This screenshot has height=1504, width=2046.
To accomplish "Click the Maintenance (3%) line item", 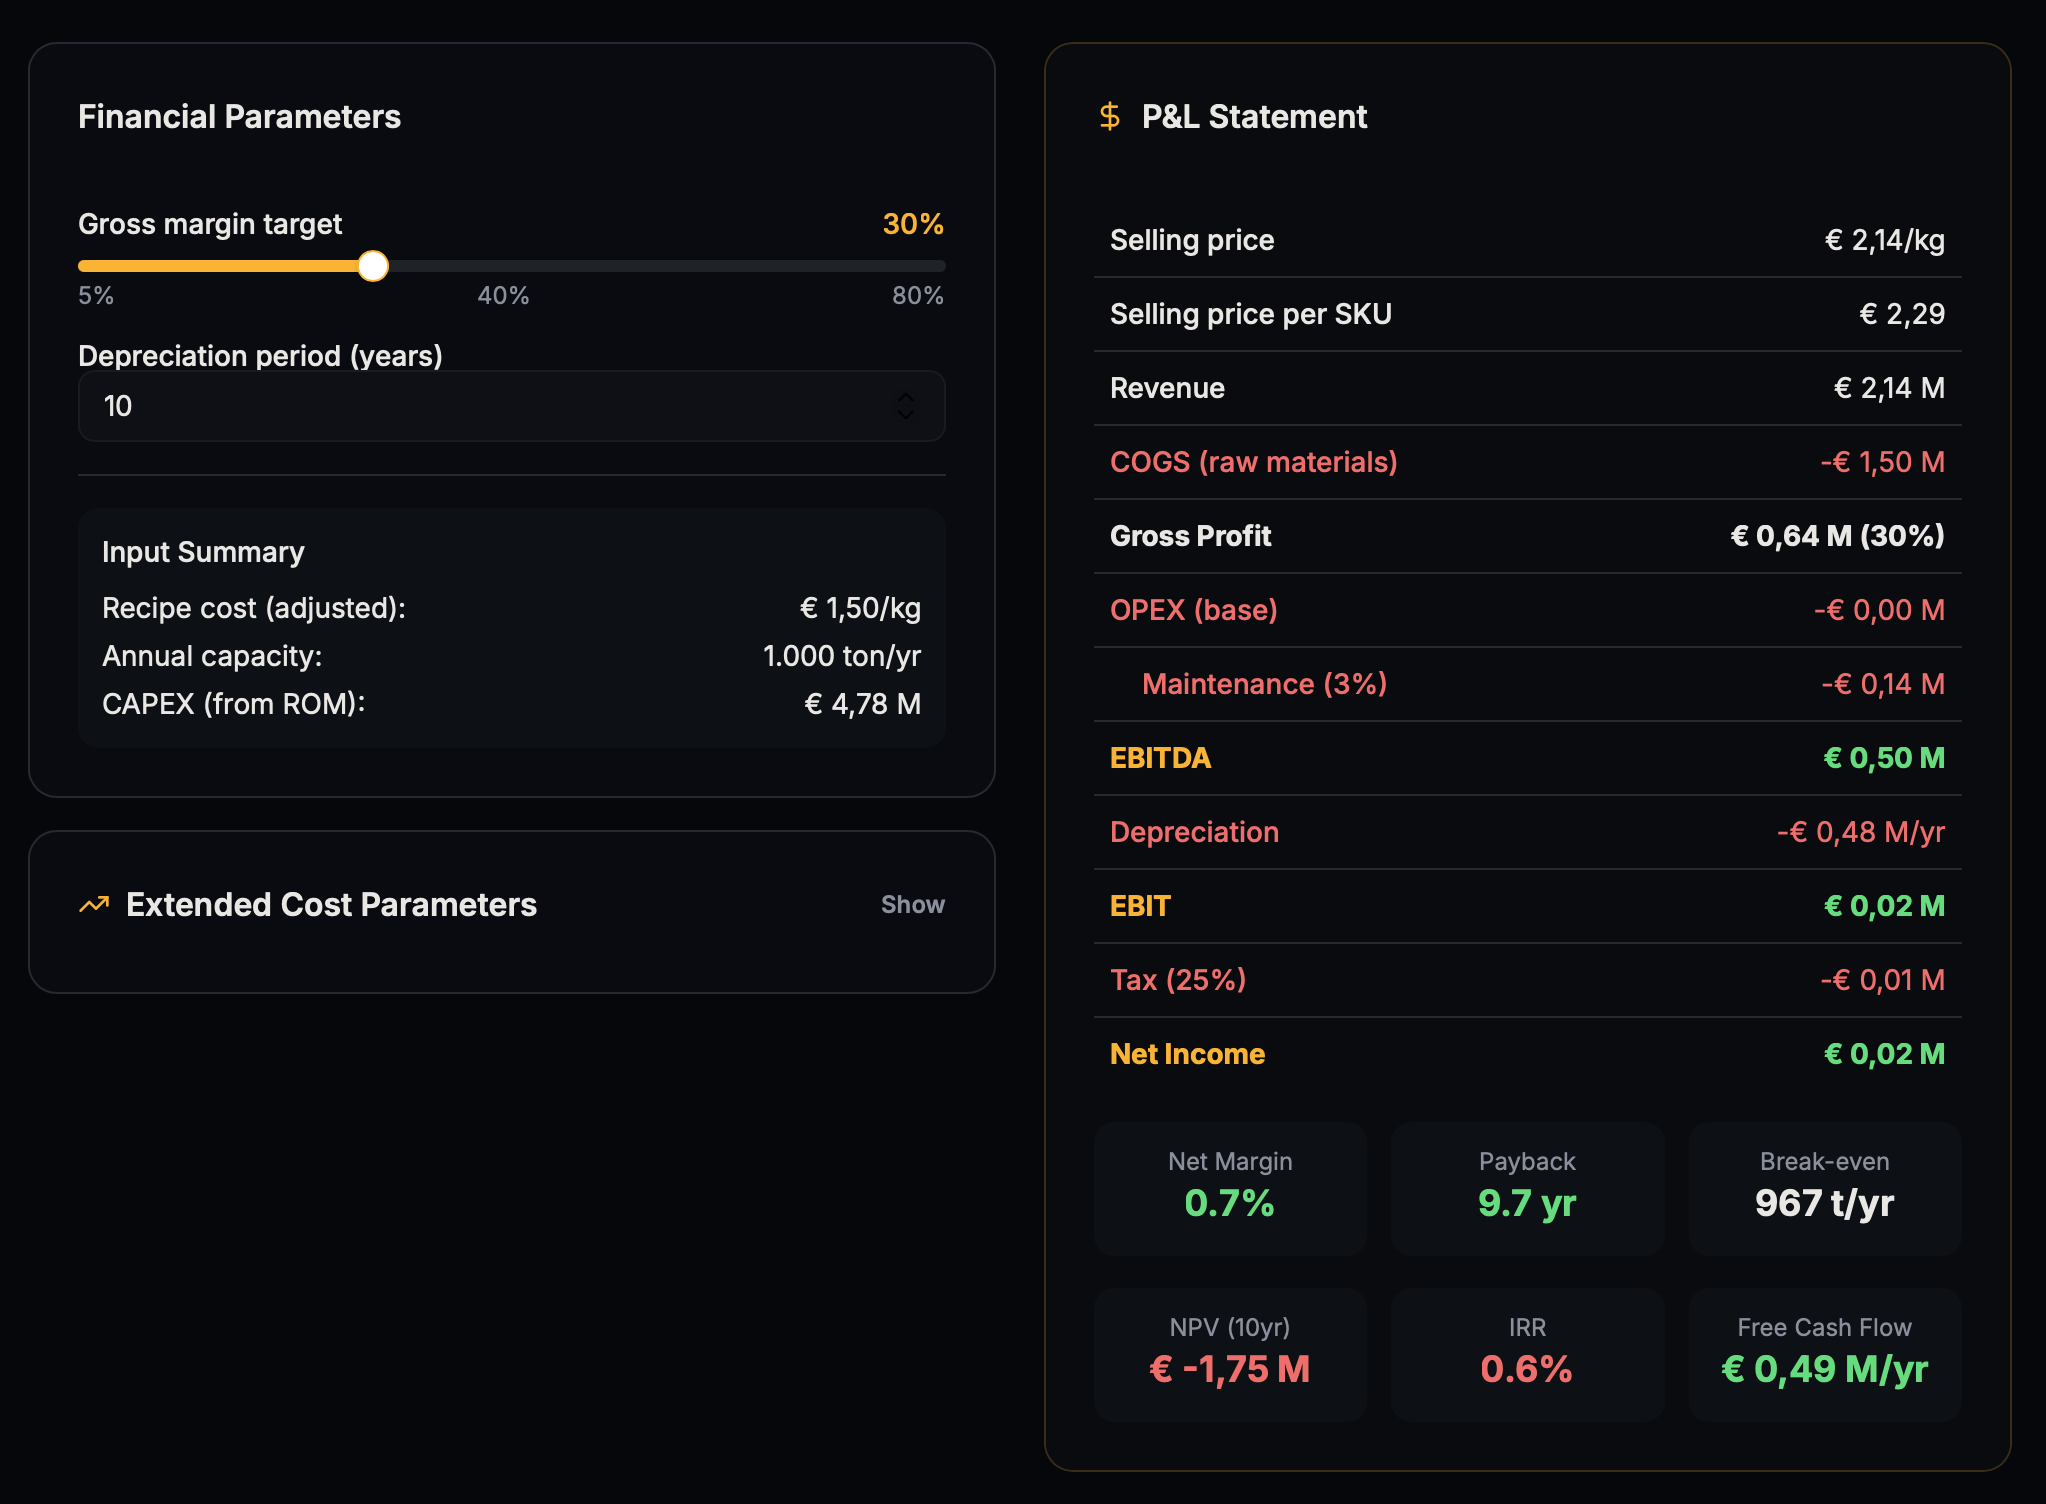I will point(1264,684).
